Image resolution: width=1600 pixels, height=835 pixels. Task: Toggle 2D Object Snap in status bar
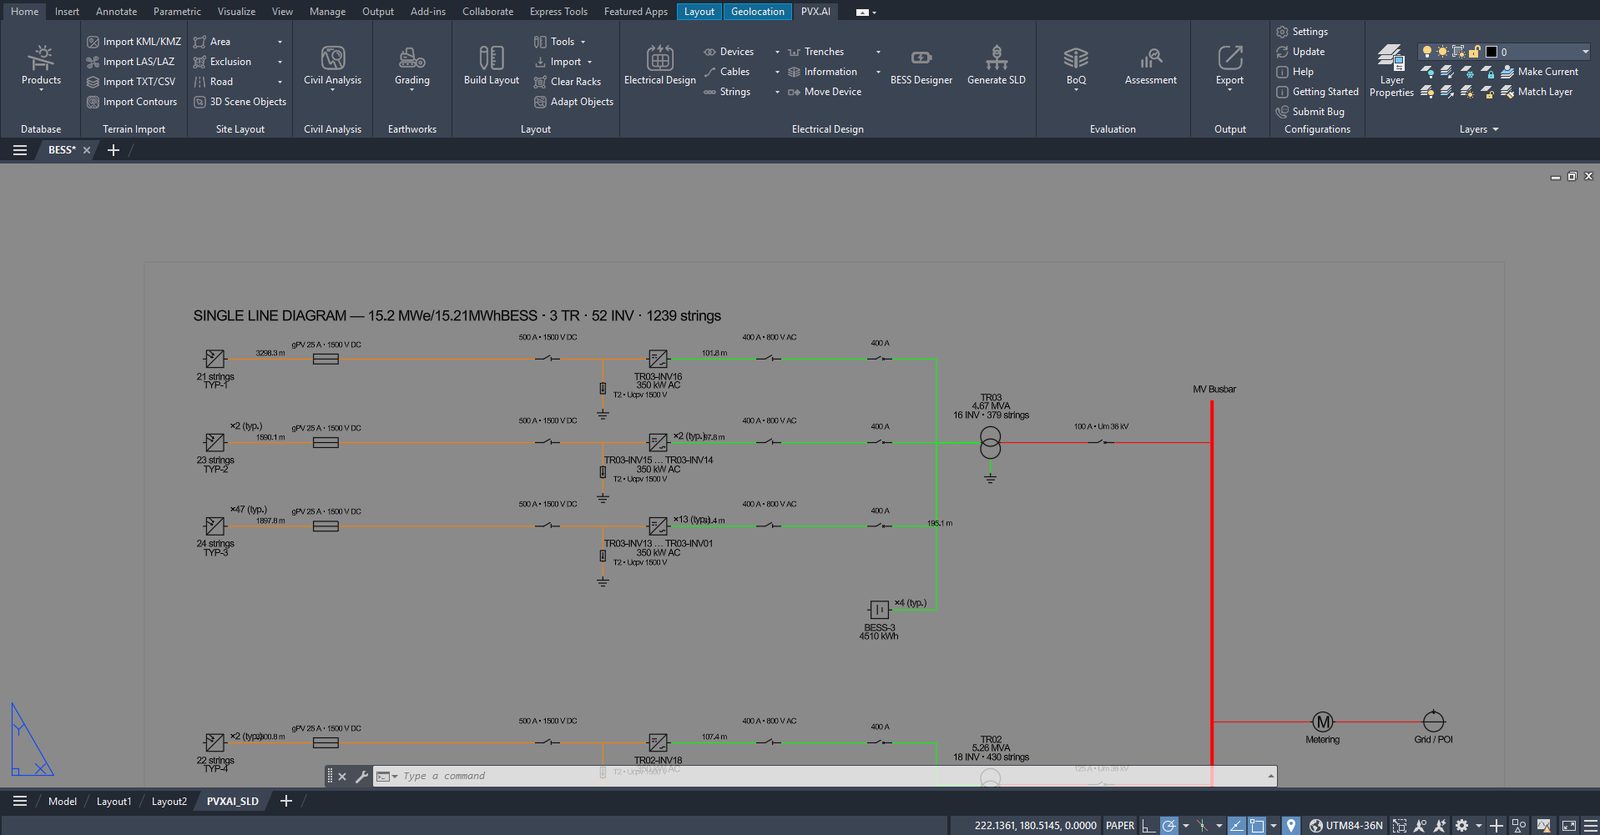1256,825
